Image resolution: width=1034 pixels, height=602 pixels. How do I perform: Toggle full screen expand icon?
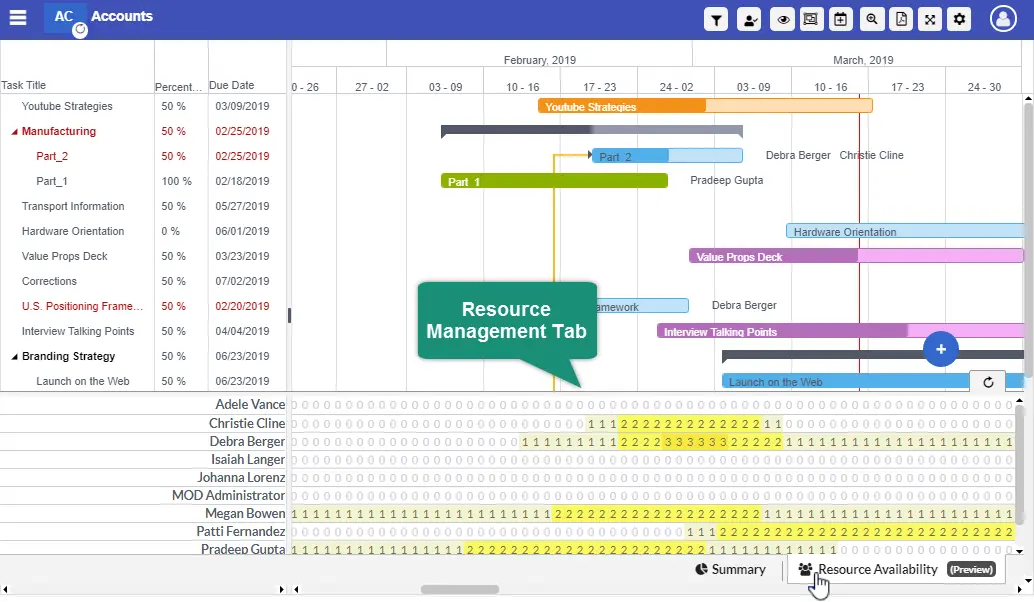(x=930, y=19)
